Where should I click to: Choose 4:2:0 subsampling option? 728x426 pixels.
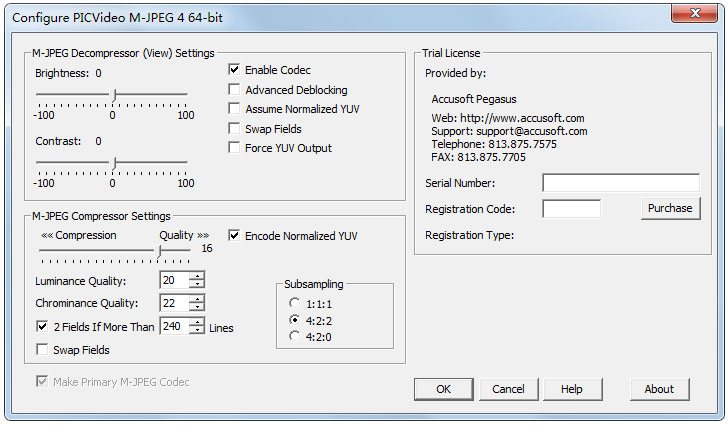[x=294, y=336]
